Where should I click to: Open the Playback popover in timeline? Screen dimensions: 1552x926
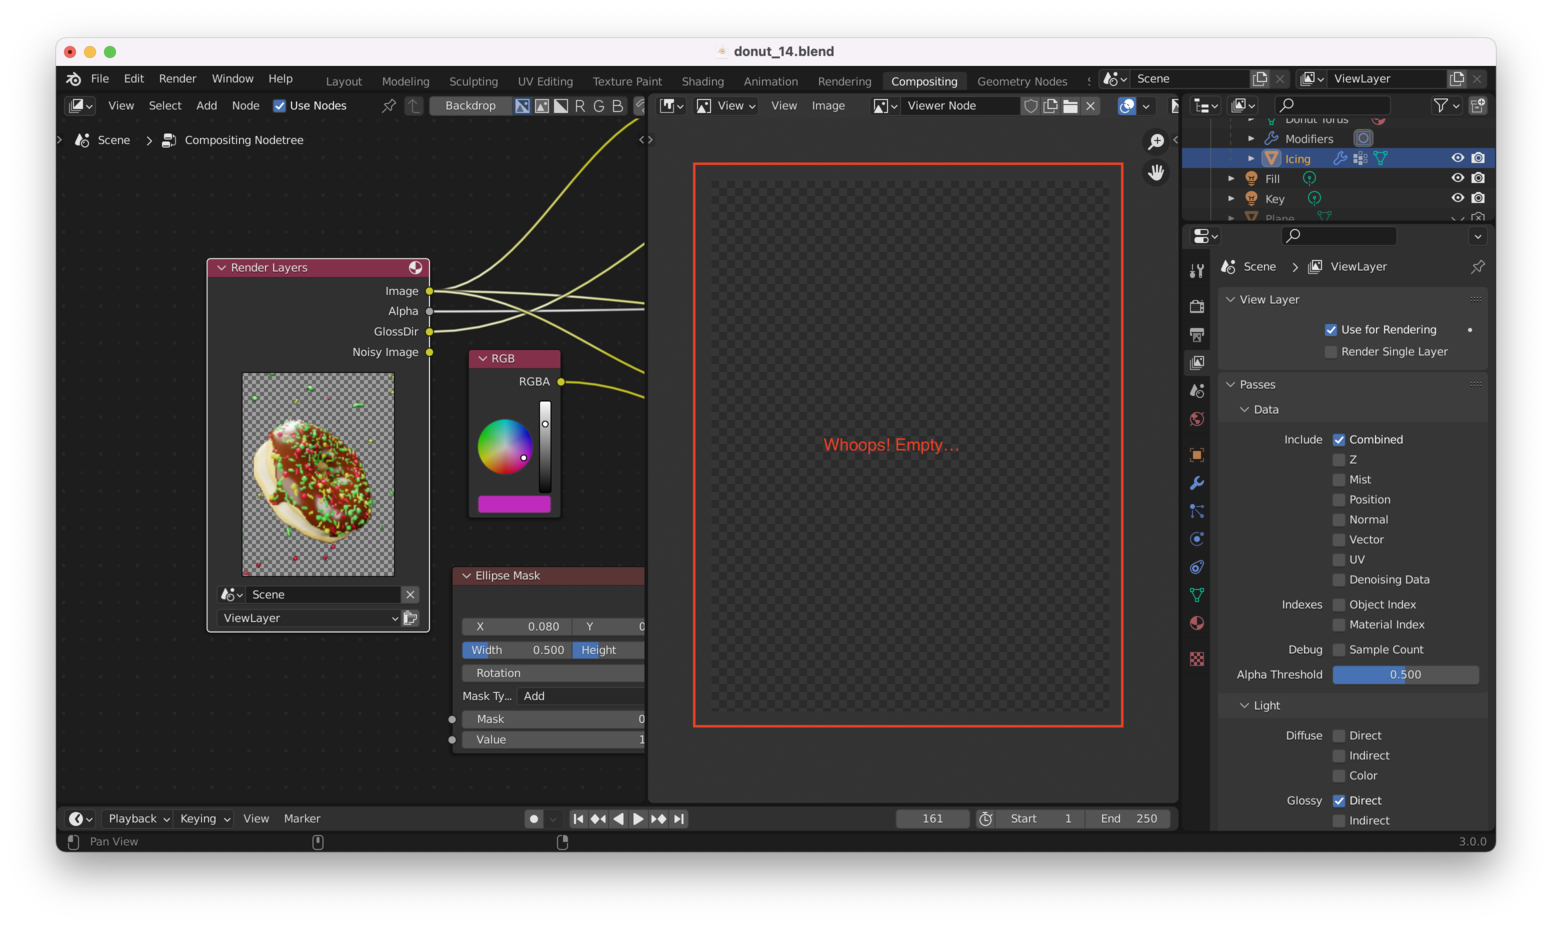[x=138, y=819]
